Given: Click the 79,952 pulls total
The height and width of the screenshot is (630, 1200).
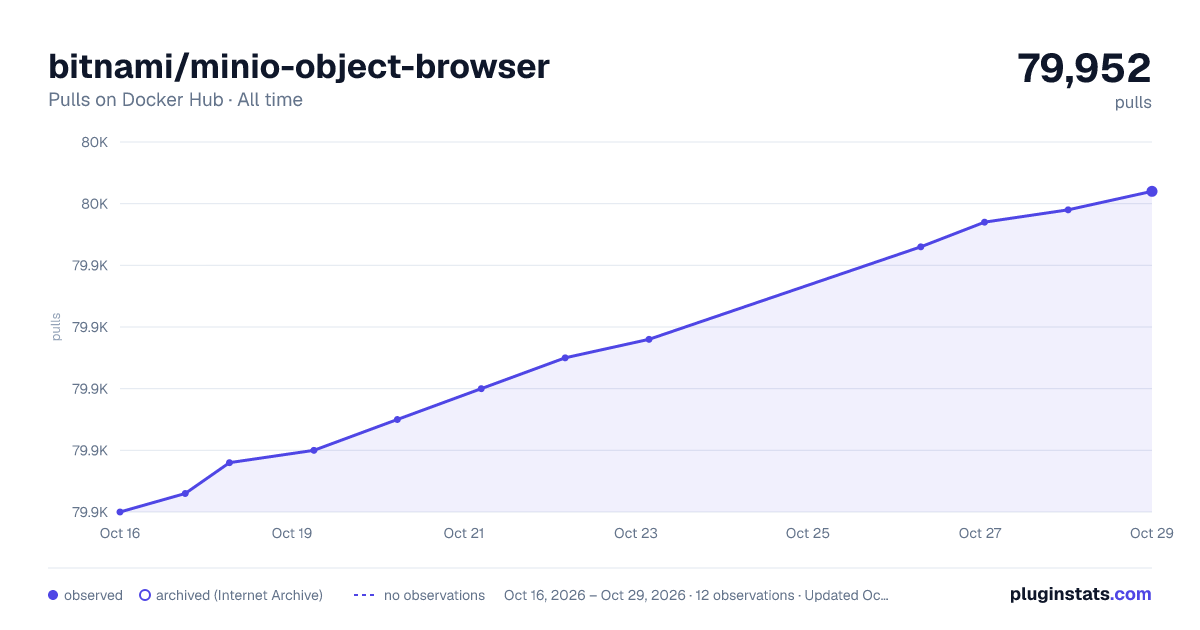Looking at the screenshot, I should tap(1084, 68).
